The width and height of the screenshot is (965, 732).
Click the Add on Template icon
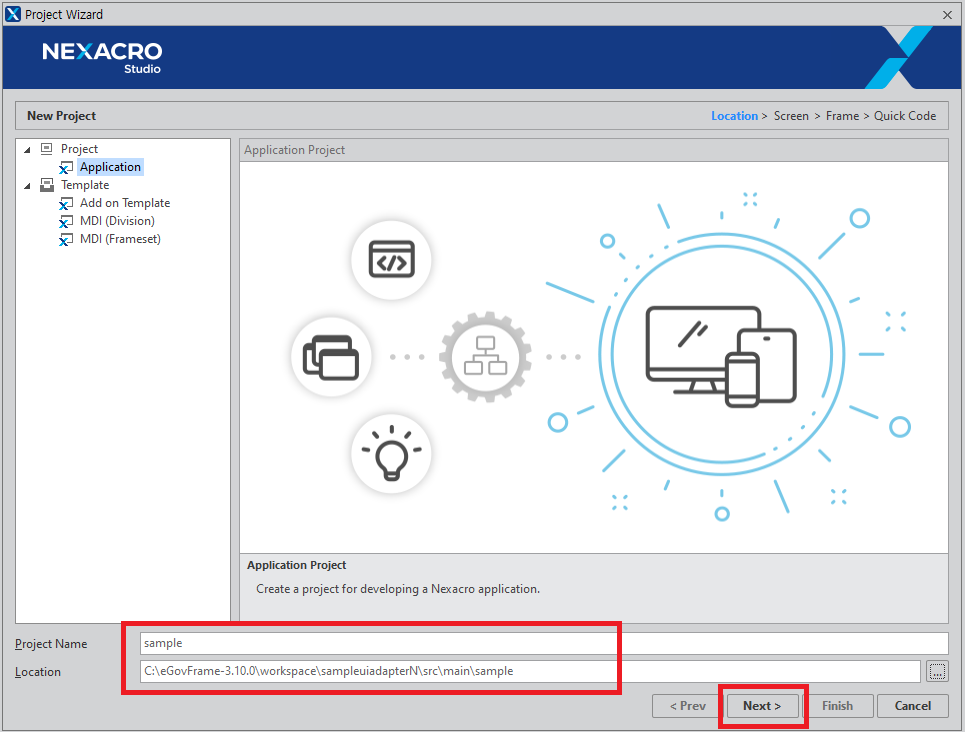tap(66, 204)
